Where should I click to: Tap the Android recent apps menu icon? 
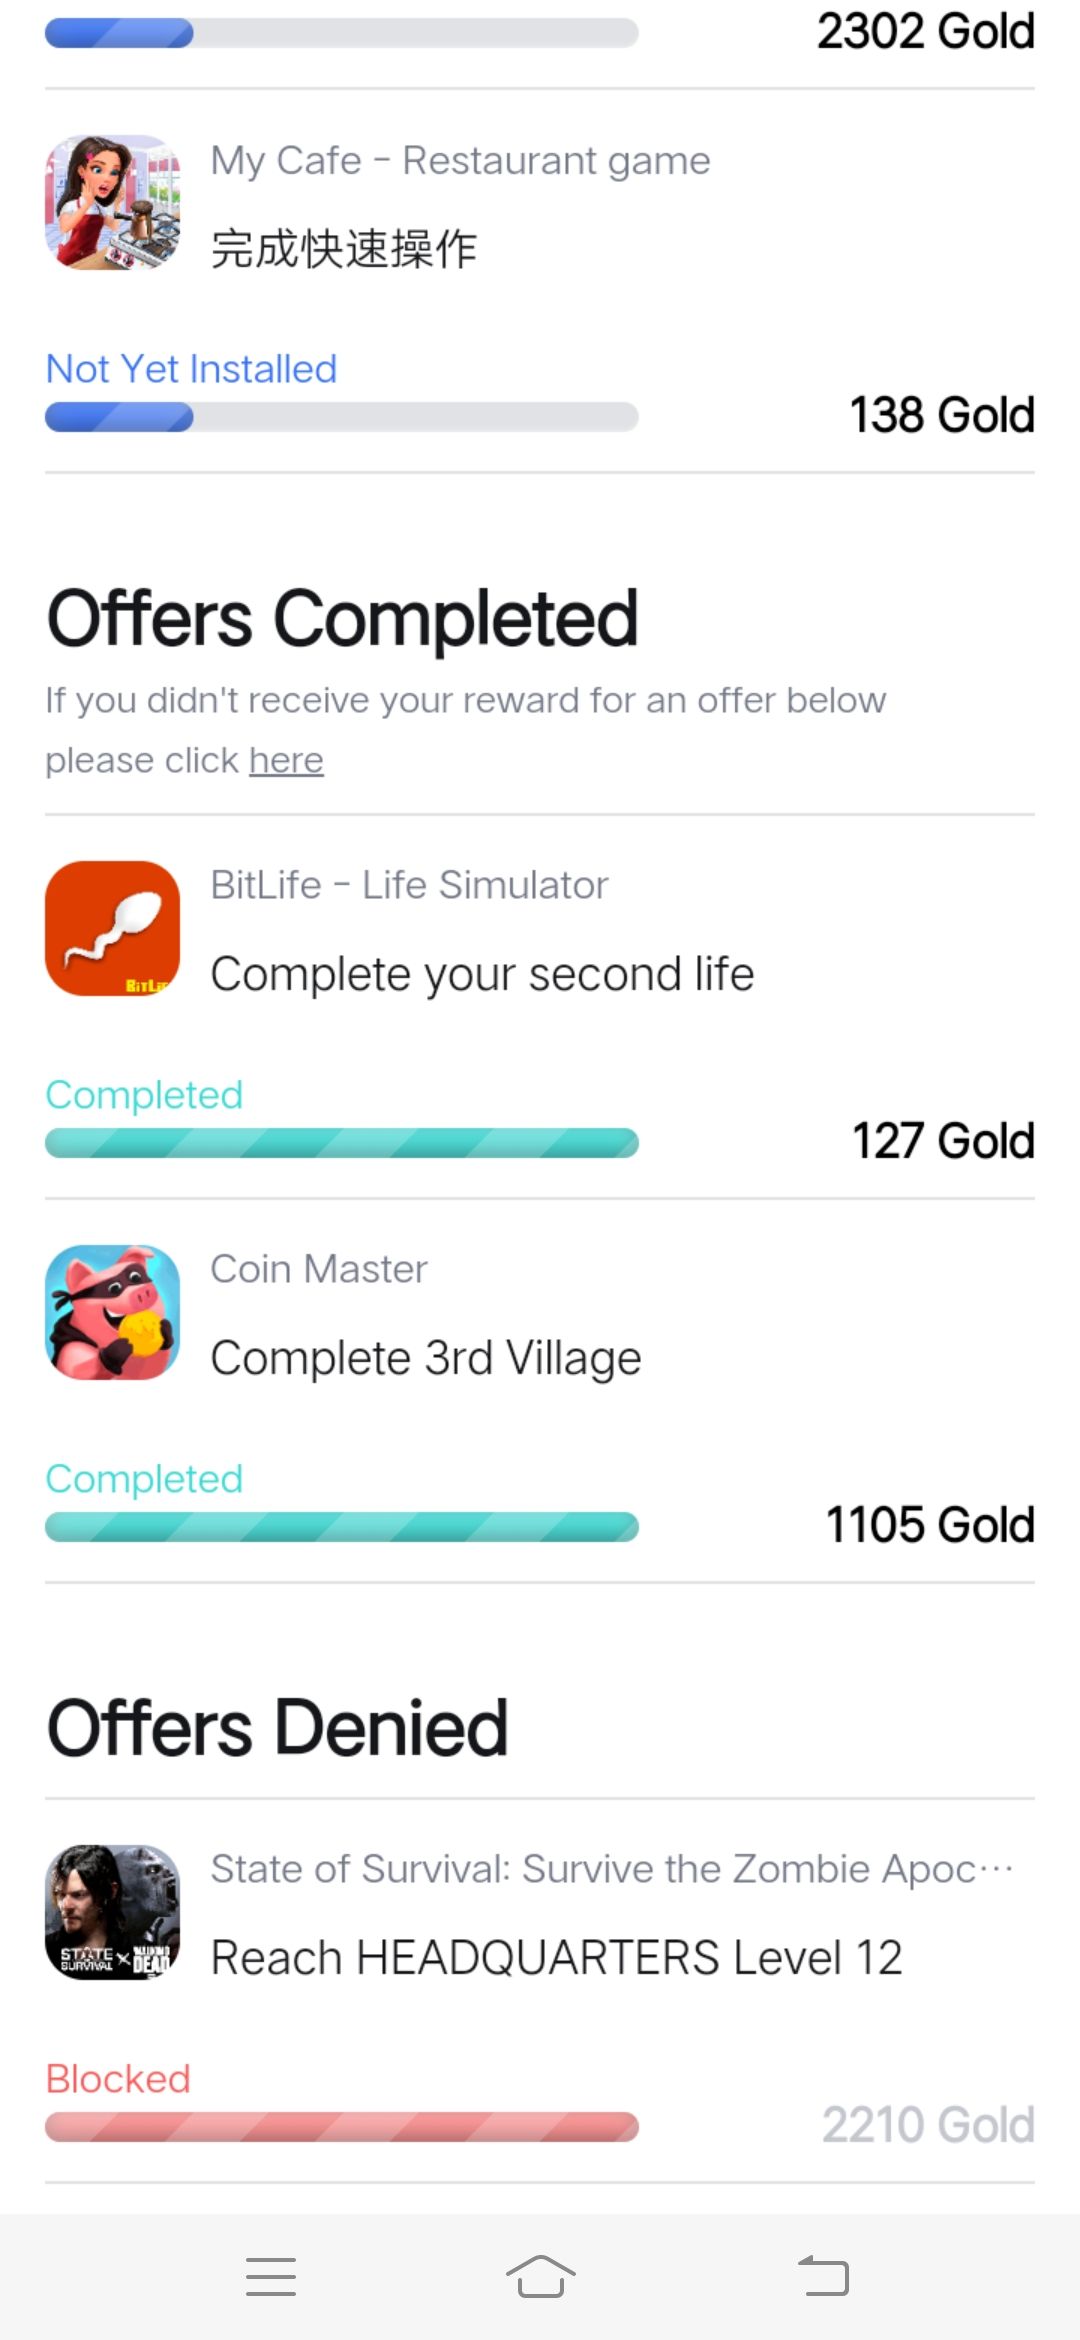click(271, 2277)
